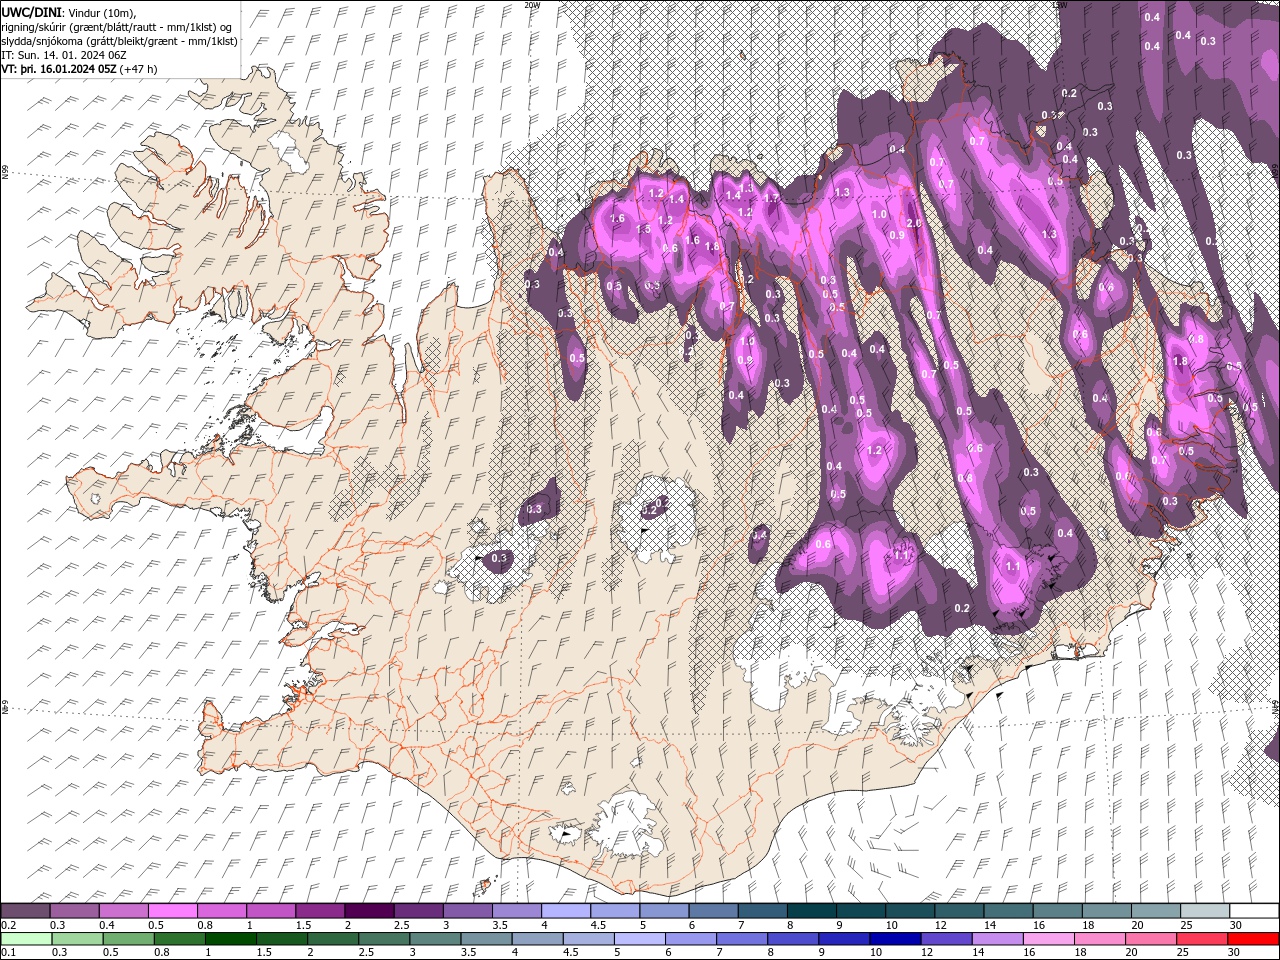Click the 'slydda/snjókoma (grátt/bleikt/grænt' header line
The height and width of the screenshot is (960, 1280).
[x=119, y=41]
